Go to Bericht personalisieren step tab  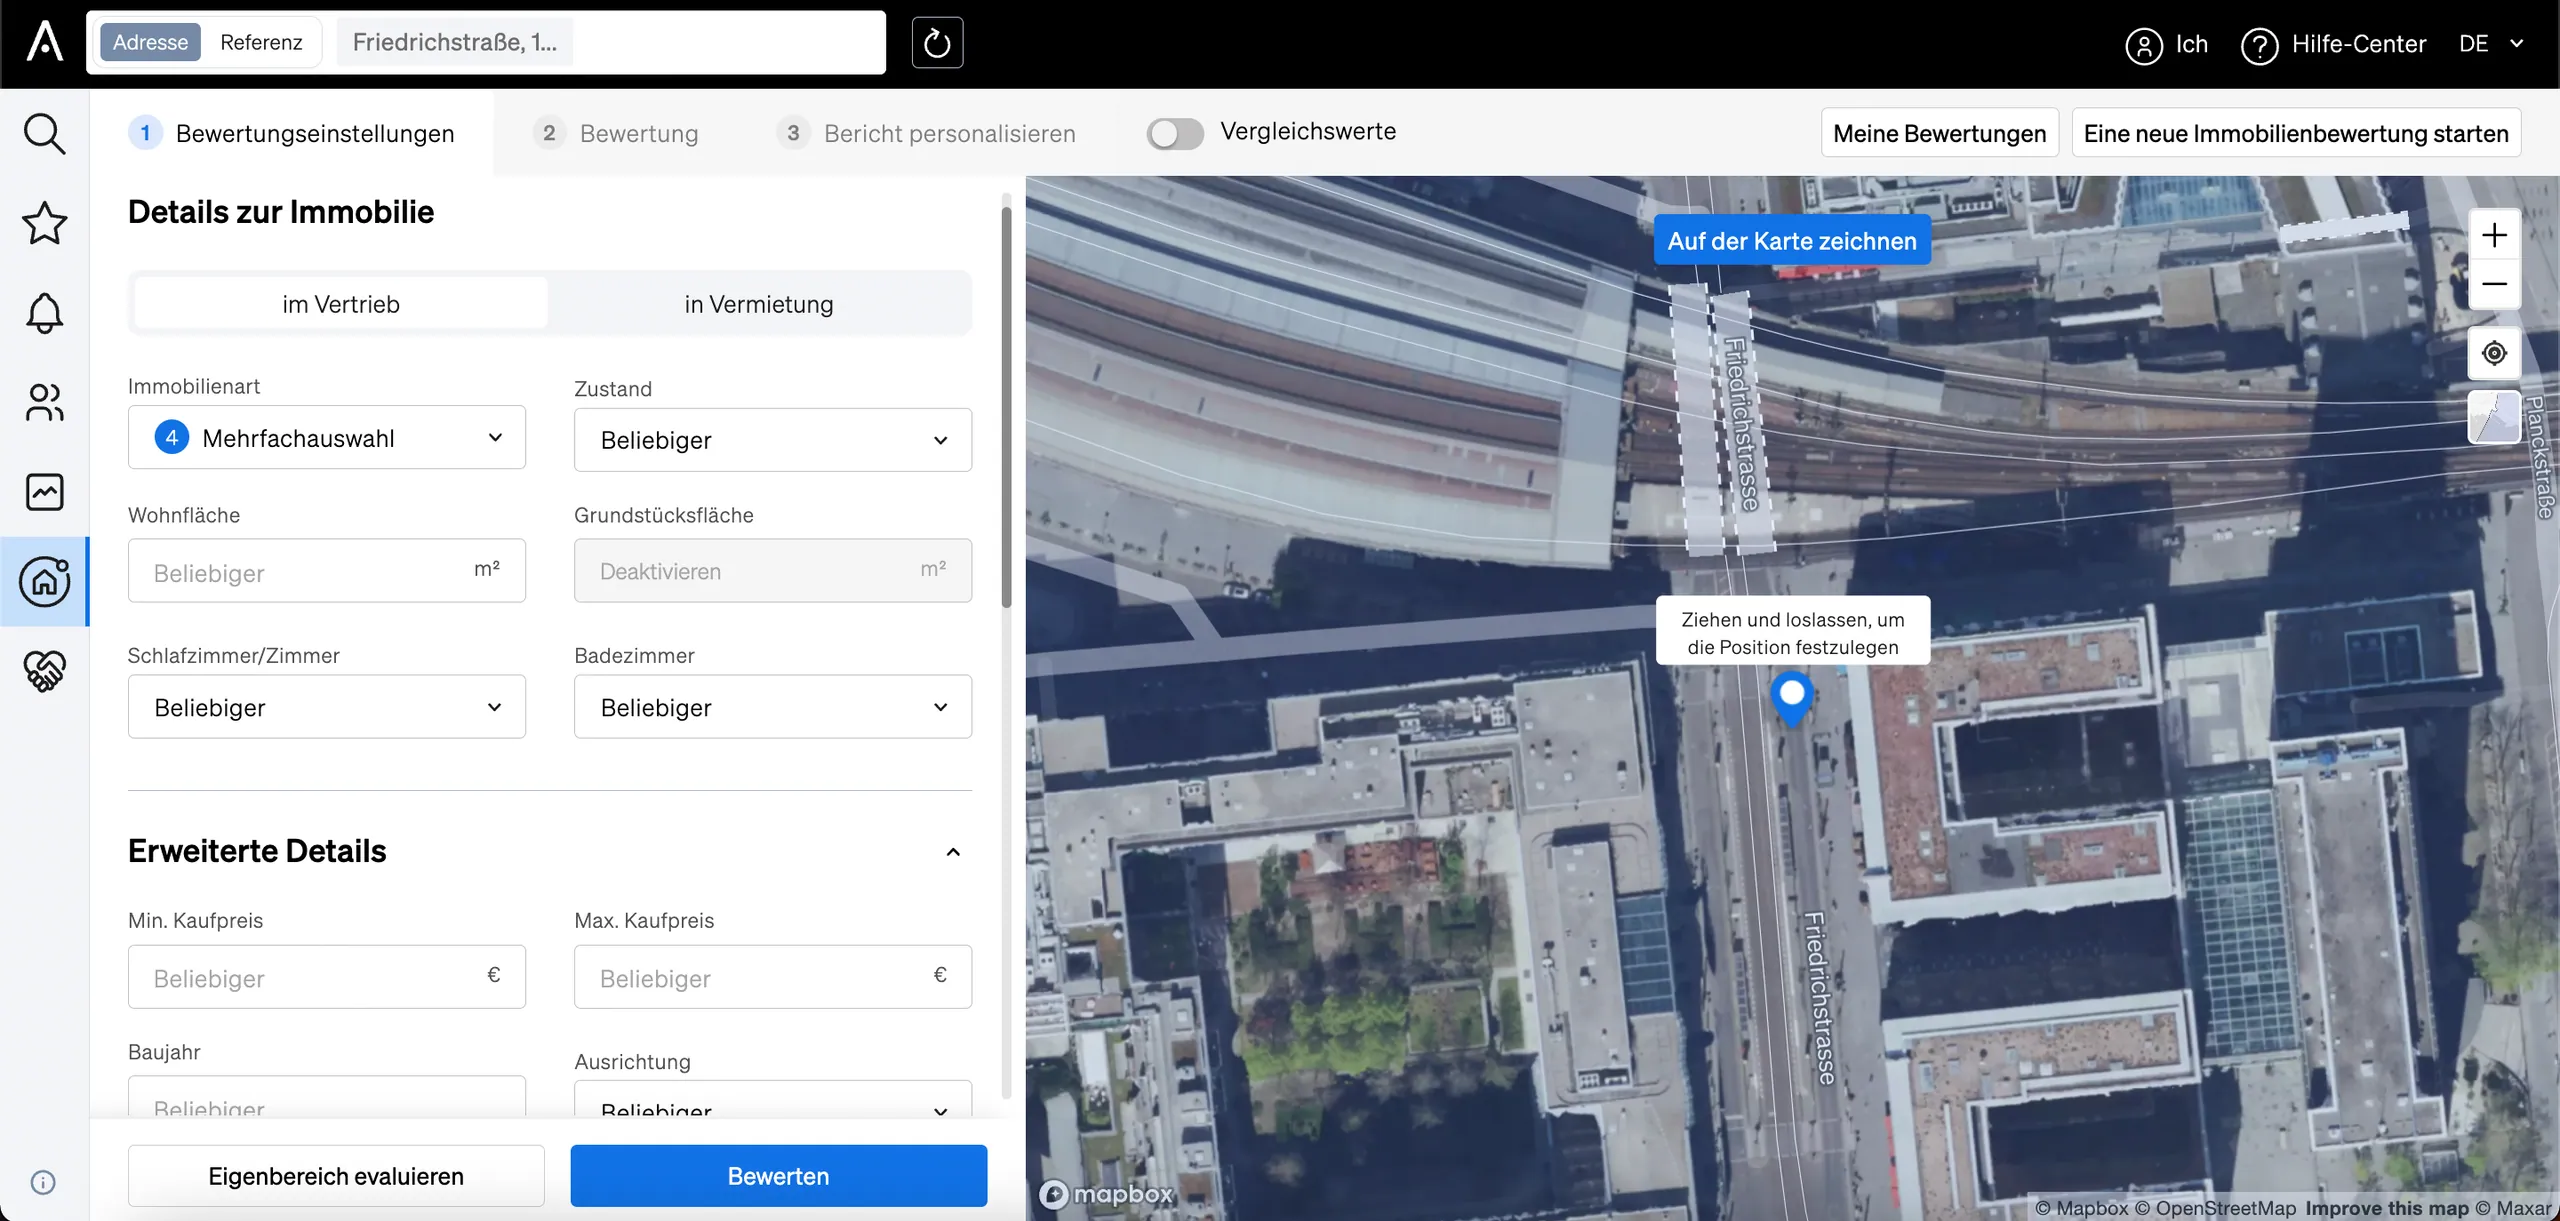(x=927, y=133)
